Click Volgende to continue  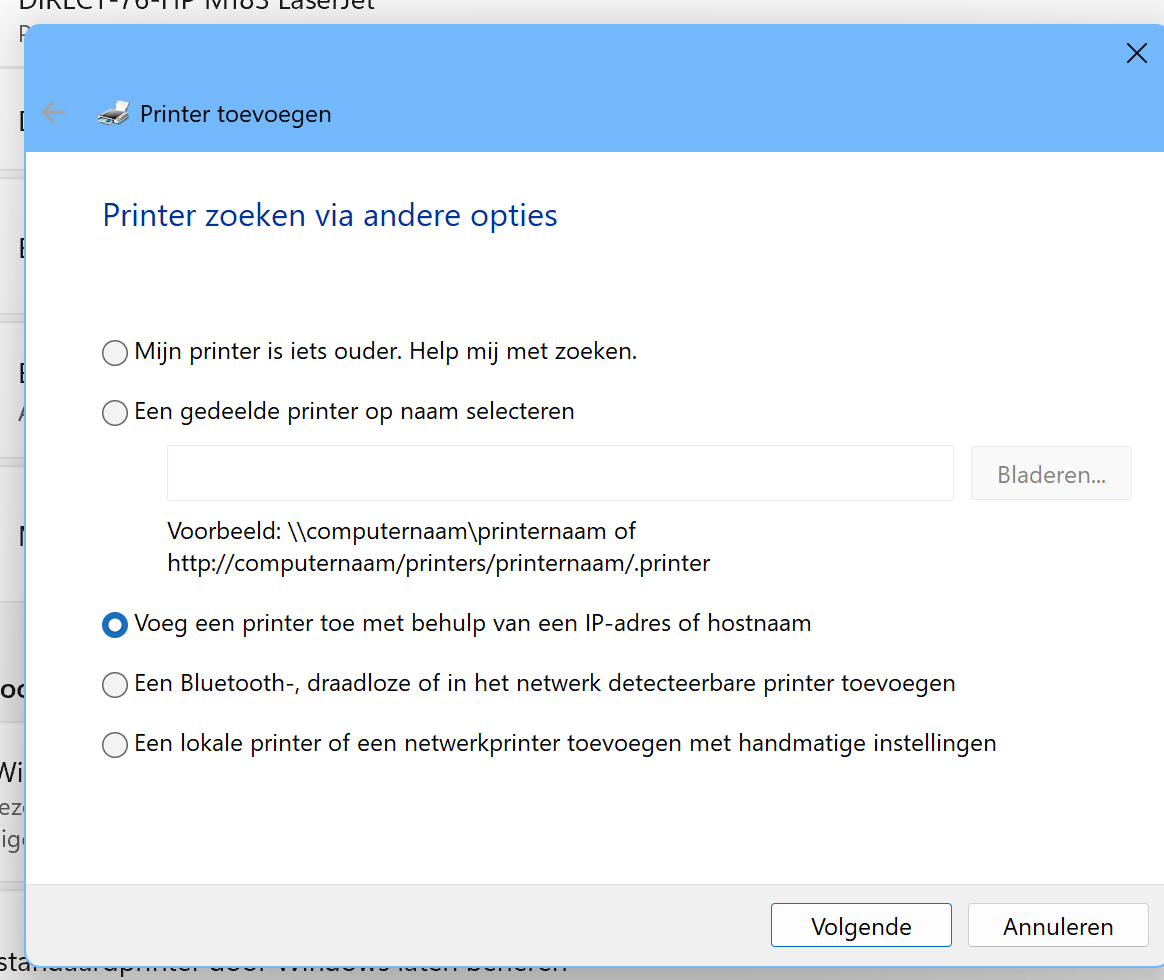860,926
